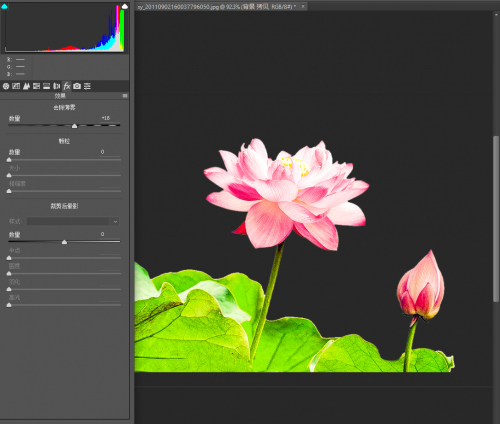
Task: Toggle the highlight clipping warning triangle
Action: (x=125, y=6)
